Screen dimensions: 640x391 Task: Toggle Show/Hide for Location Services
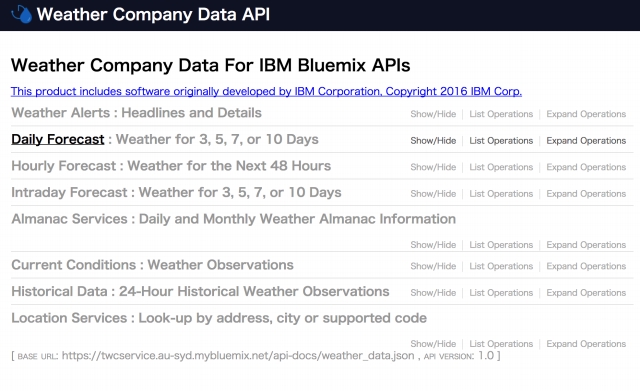433,344
